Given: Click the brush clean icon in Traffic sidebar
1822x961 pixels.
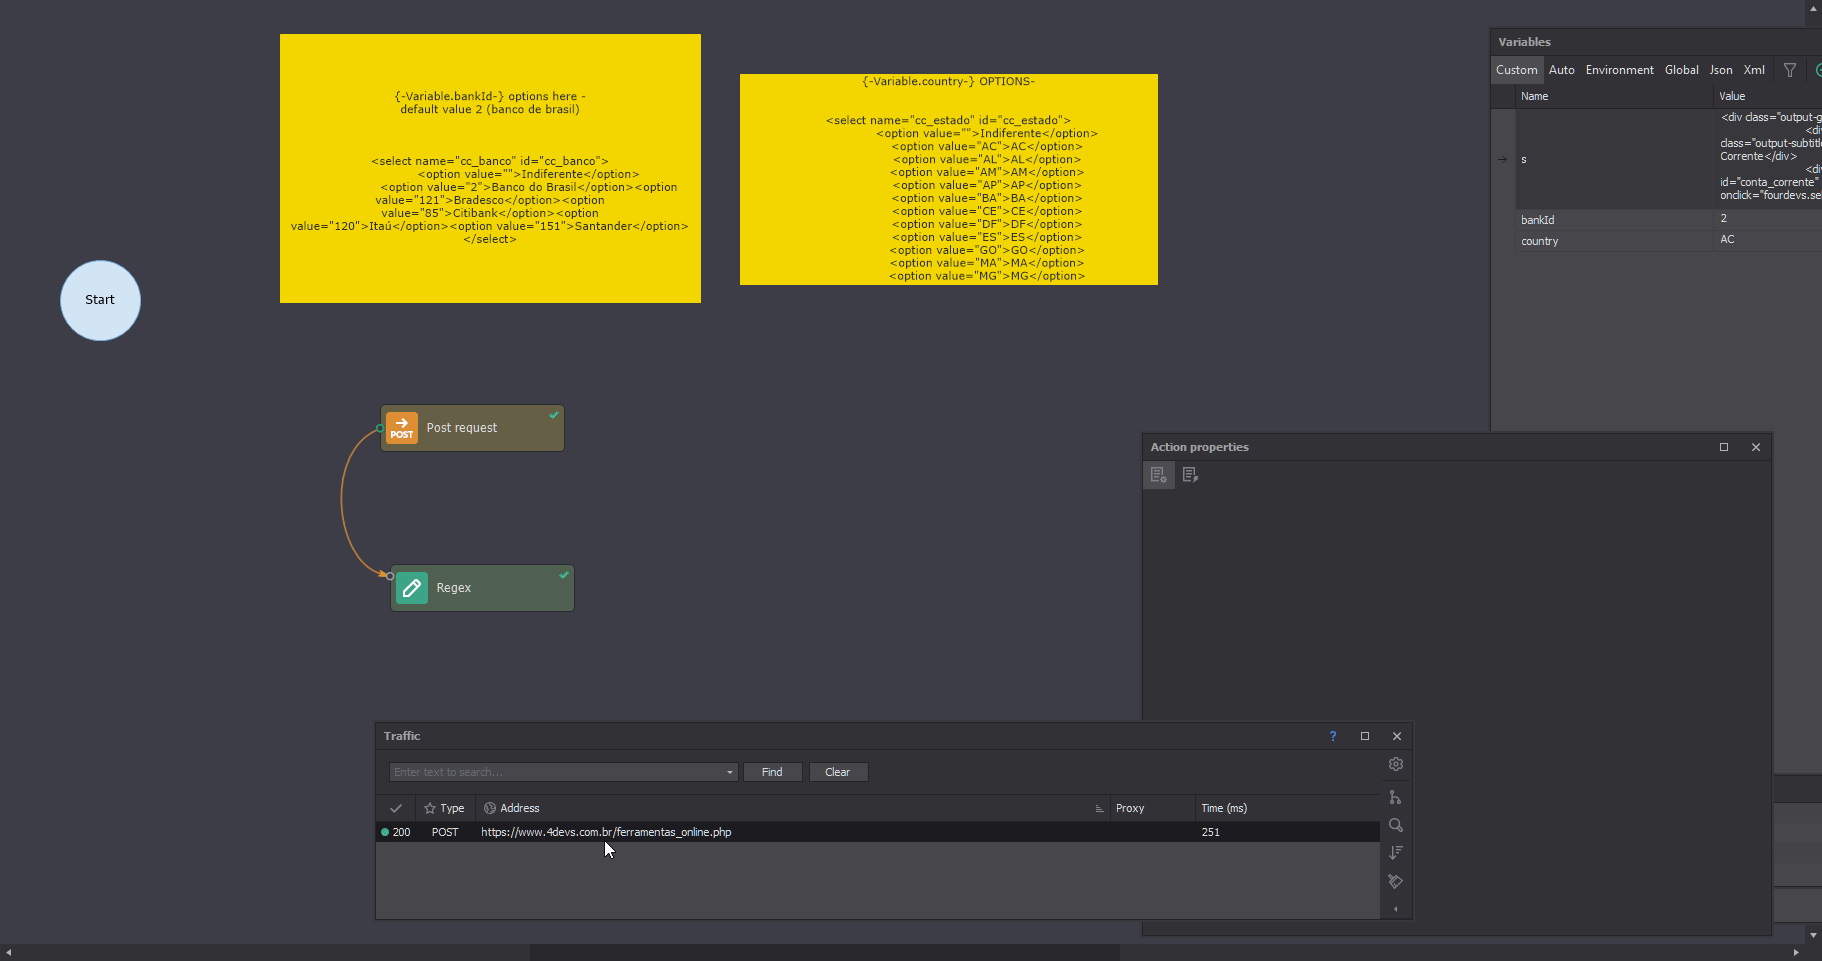Looking at the screenshot, I should click(1396, 881).
